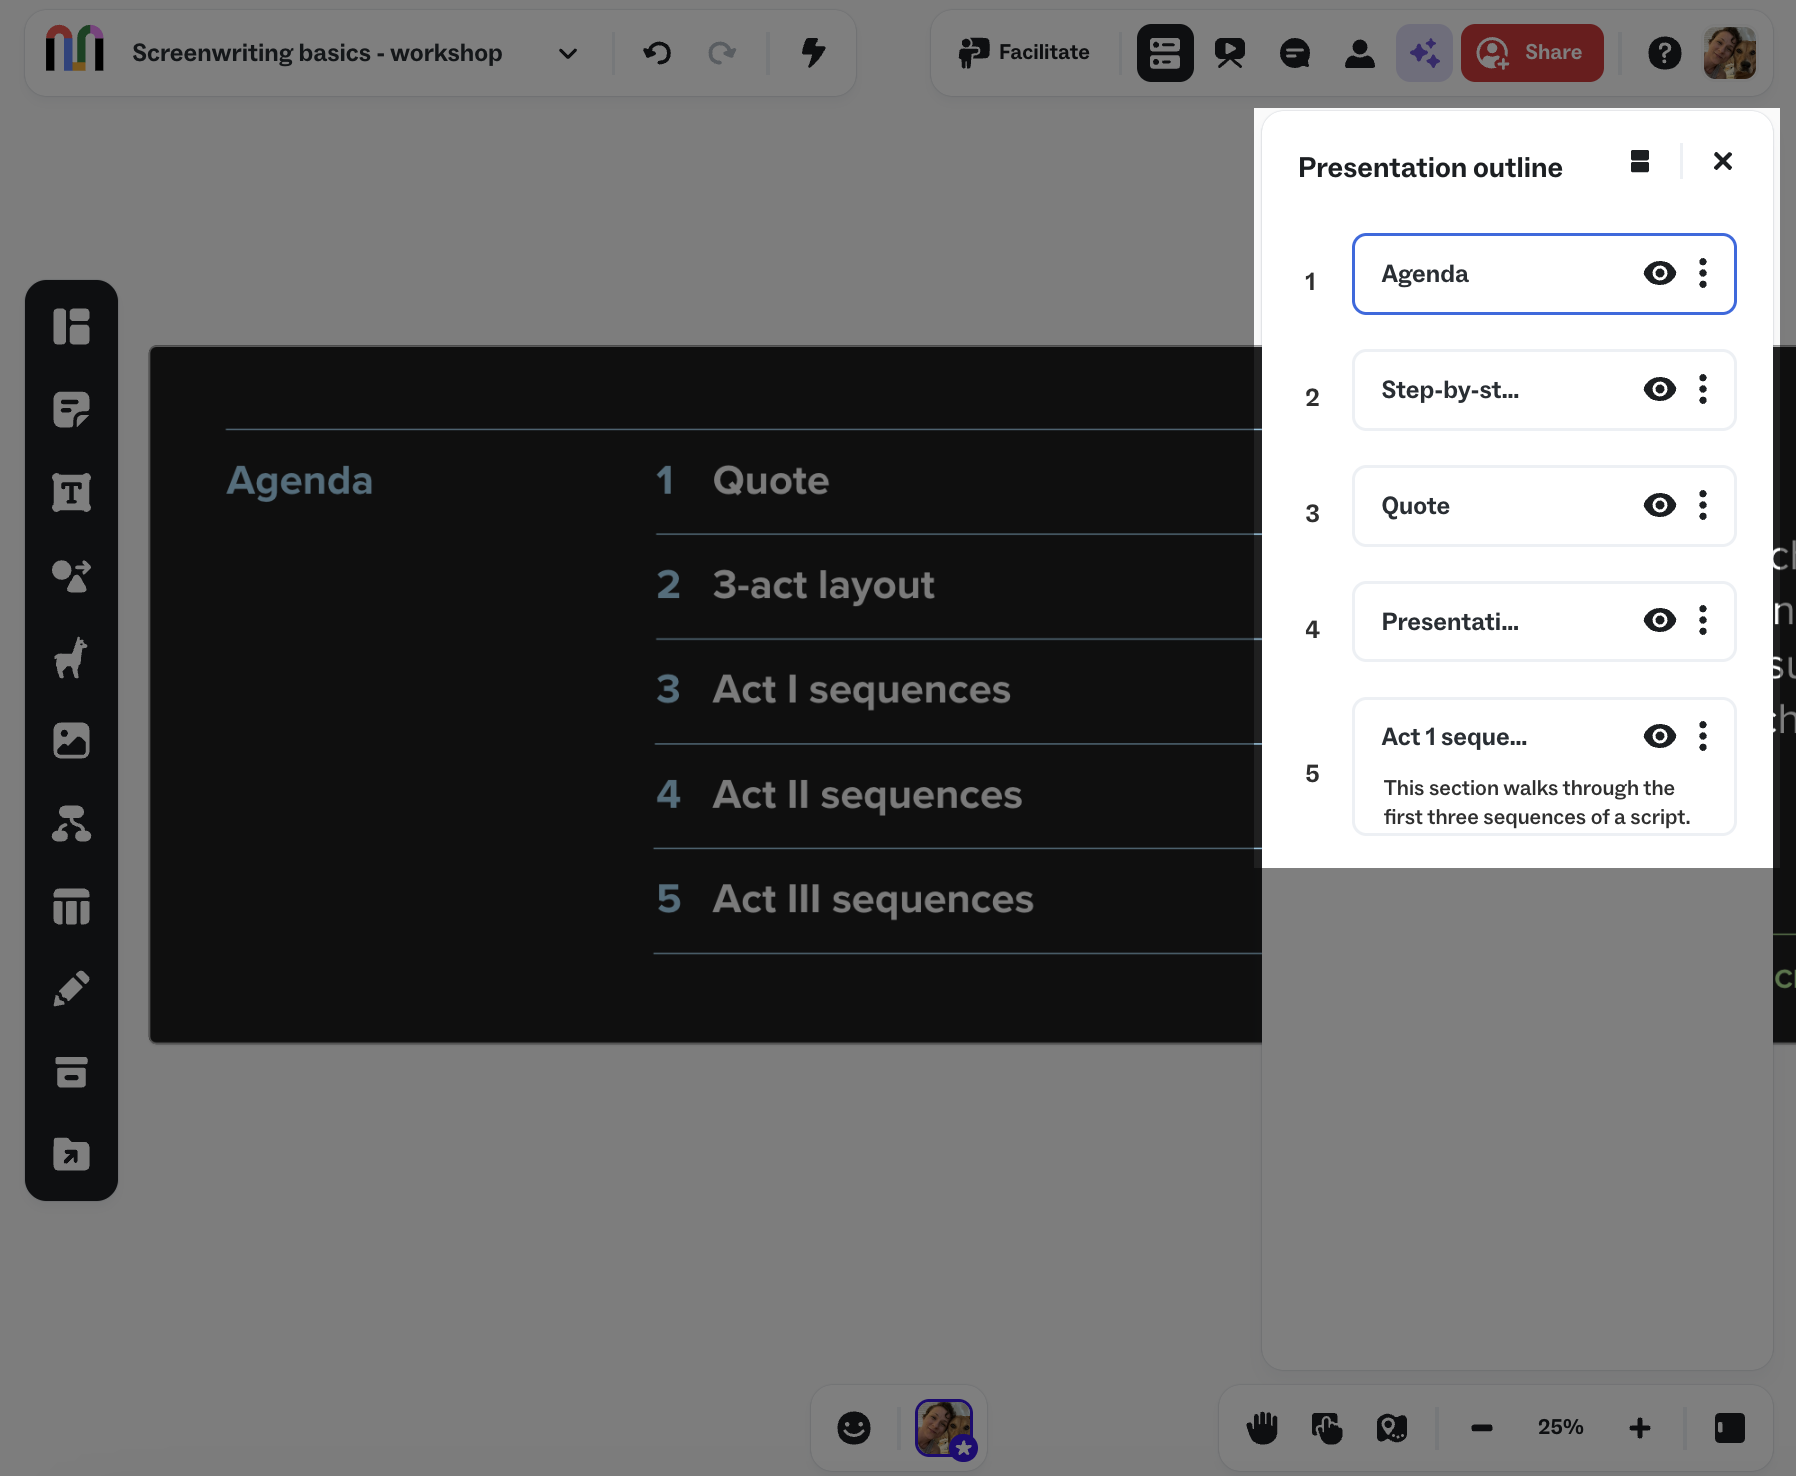
Task: Start presentation mode icon in top bar
Action: (x=1230, y=53)
